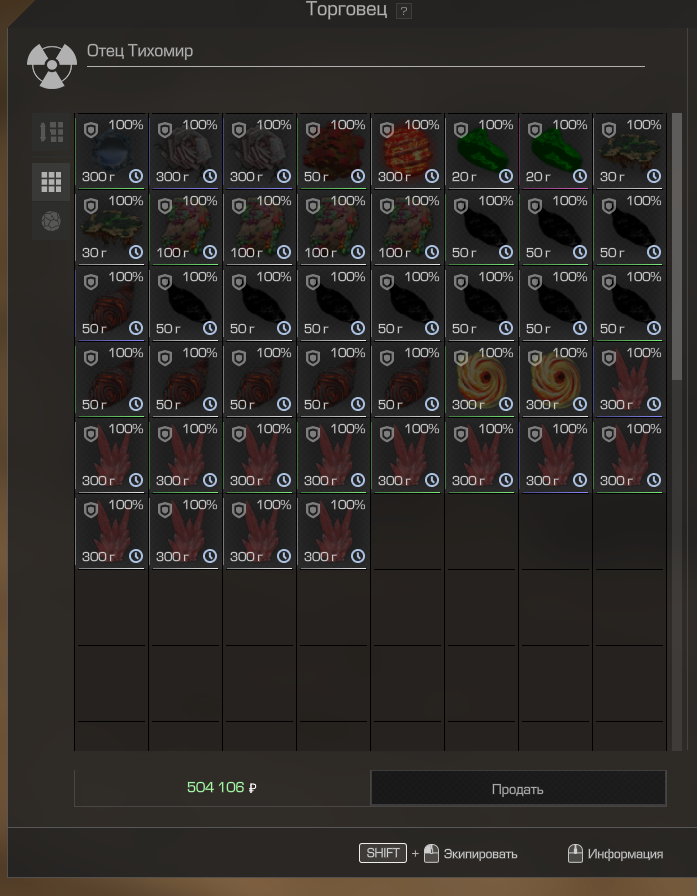The width and height of the screenshot is (697, 896).
Task: Sell items with the Продать button
Action: coord(518,789)
